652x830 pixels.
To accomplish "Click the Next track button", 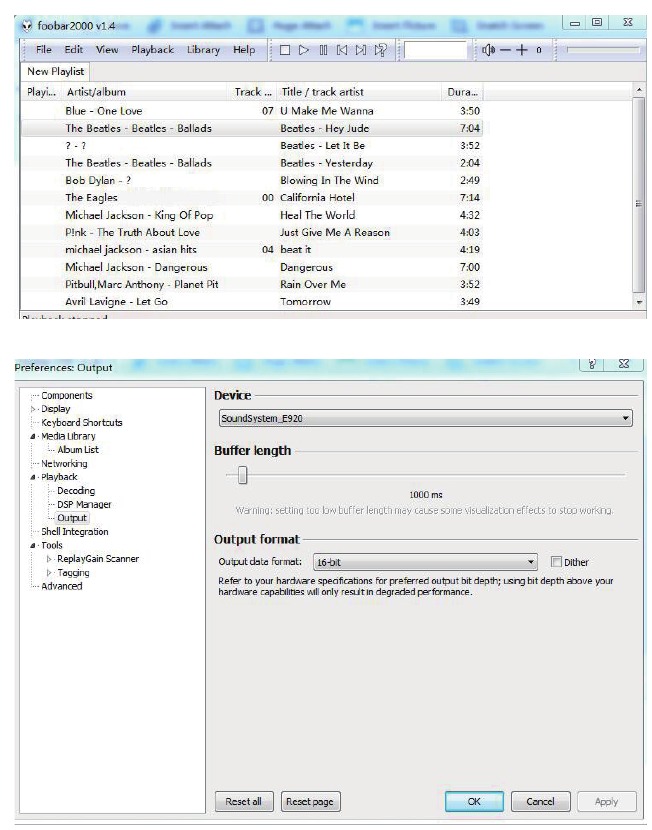I will coord(361,50).
